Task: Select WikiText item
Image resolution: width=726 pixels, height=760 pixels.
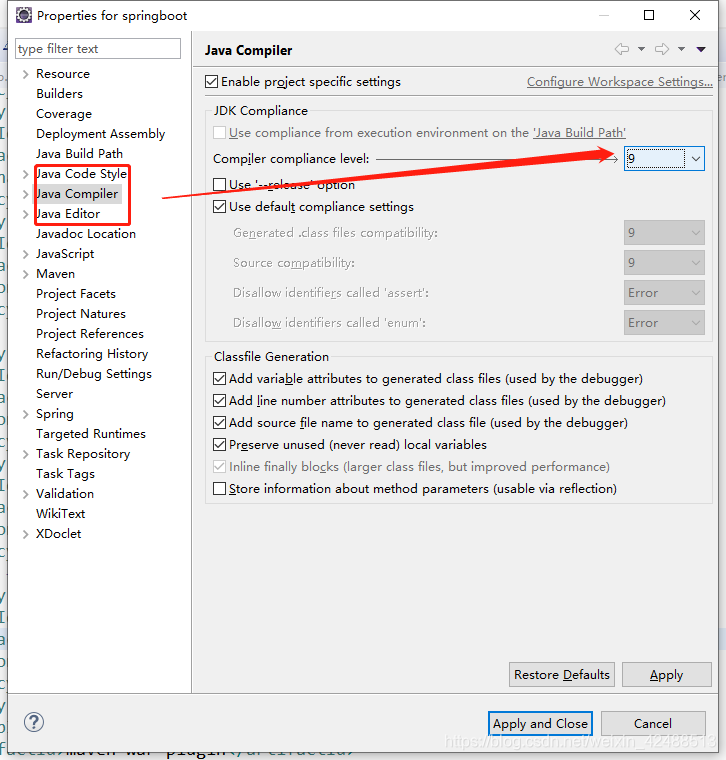Action: pos(60,513)
